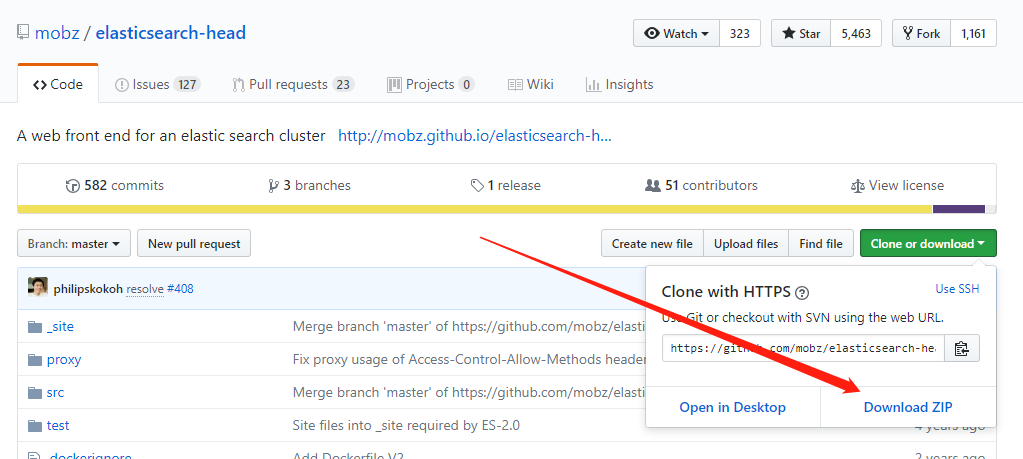The width and height of the screenshot is (1023, 459).
Task: Open the resolve commit message link
Action: [145, 288]
